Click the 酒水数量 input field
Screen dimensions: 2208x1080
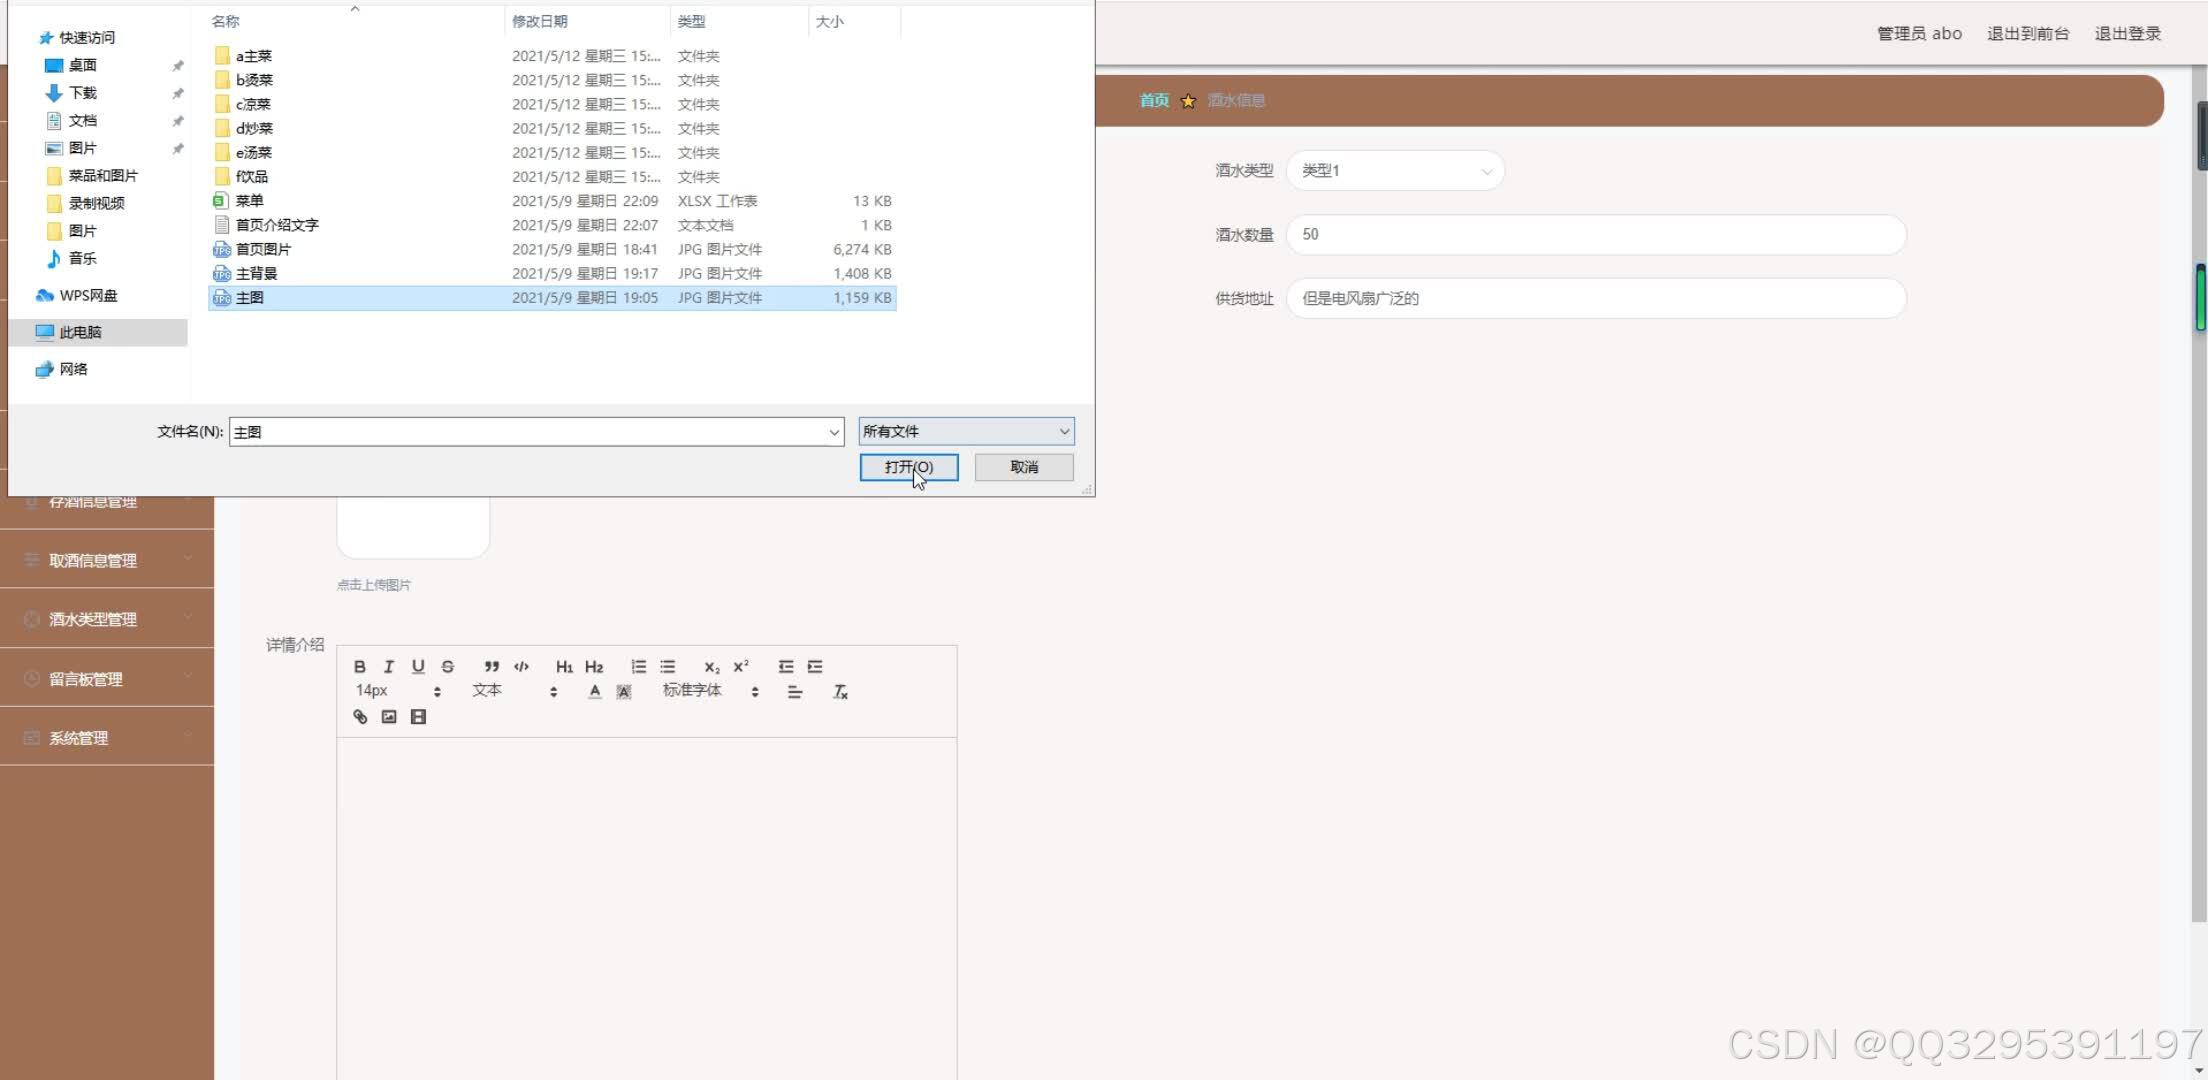pos(1596,234)
